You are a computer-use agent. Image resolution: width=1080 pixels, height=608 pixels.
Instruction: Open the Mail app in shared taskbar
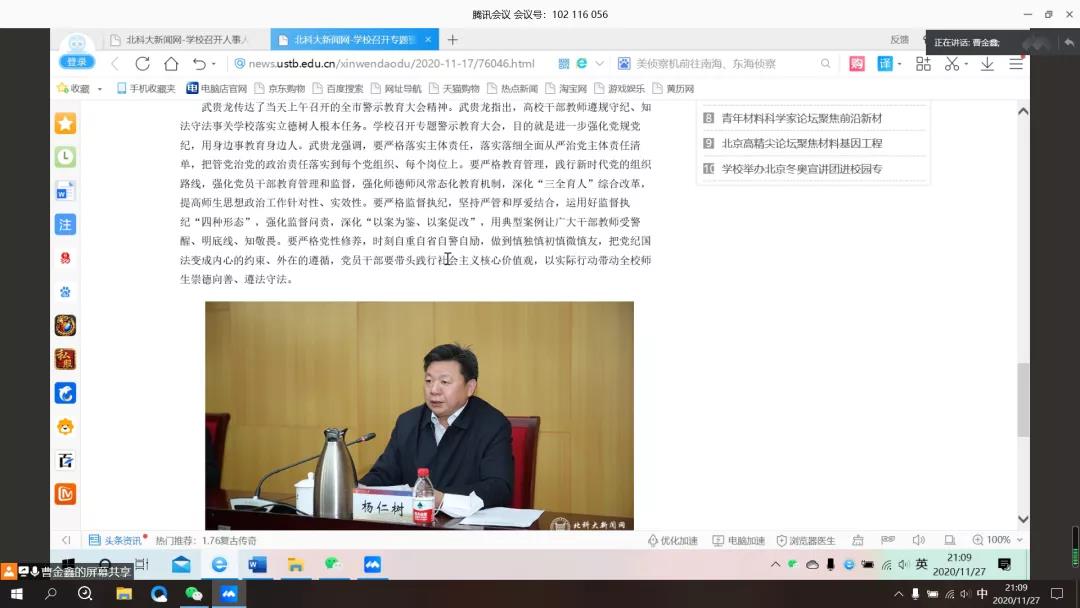(181, 565)
